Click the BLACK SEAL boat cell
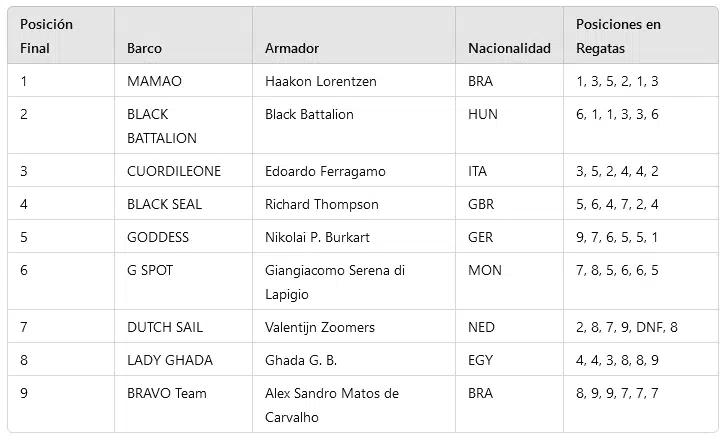This screenshot has width=724, height=438. click(x=164, y=204)
